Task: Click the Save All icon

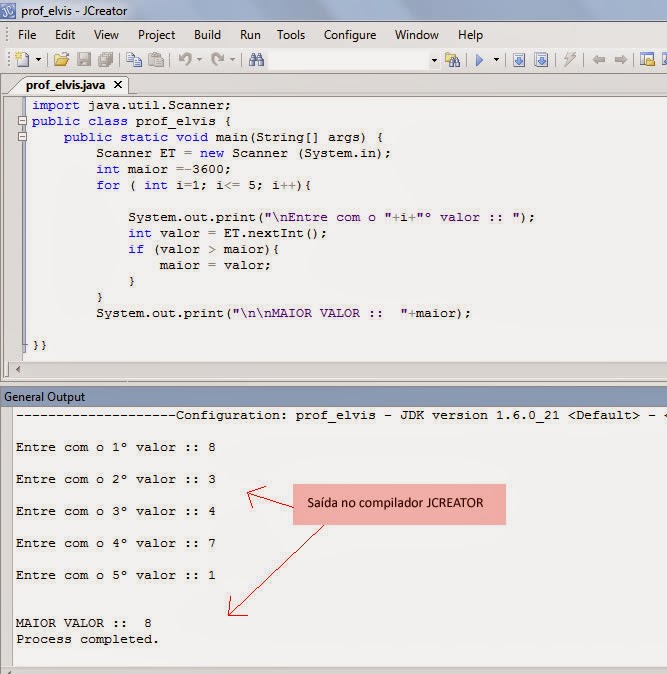Action: pos(106,59)
